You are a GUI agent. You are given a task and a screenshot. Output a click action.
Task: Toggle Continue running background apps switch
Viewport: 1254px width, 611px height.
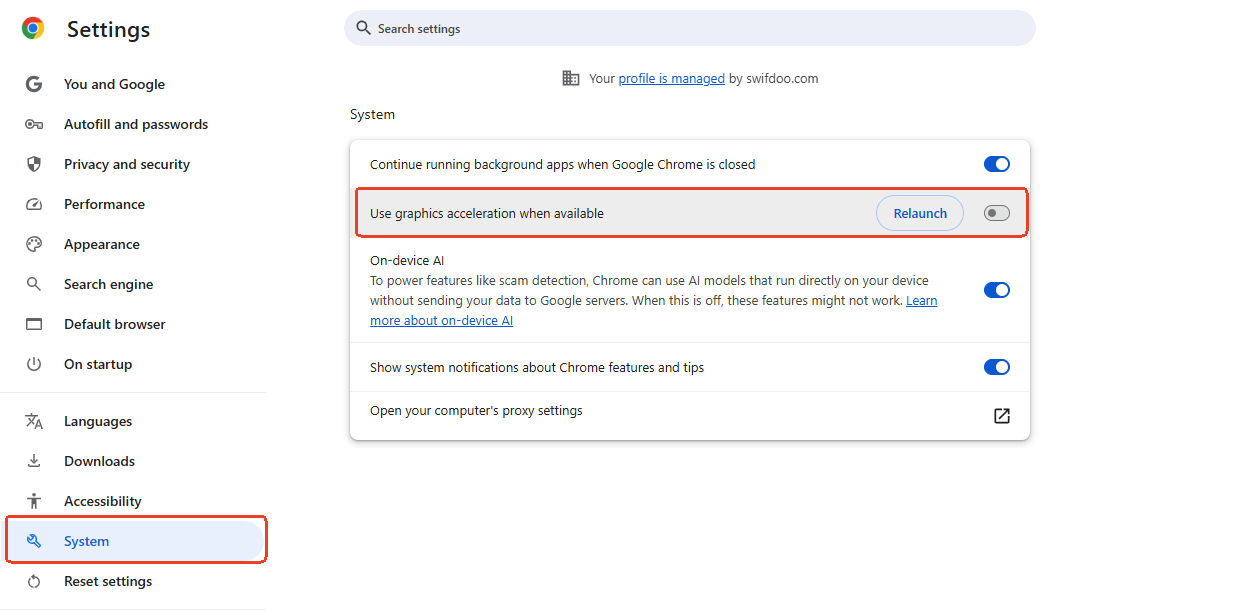click(x=997, y=164)
